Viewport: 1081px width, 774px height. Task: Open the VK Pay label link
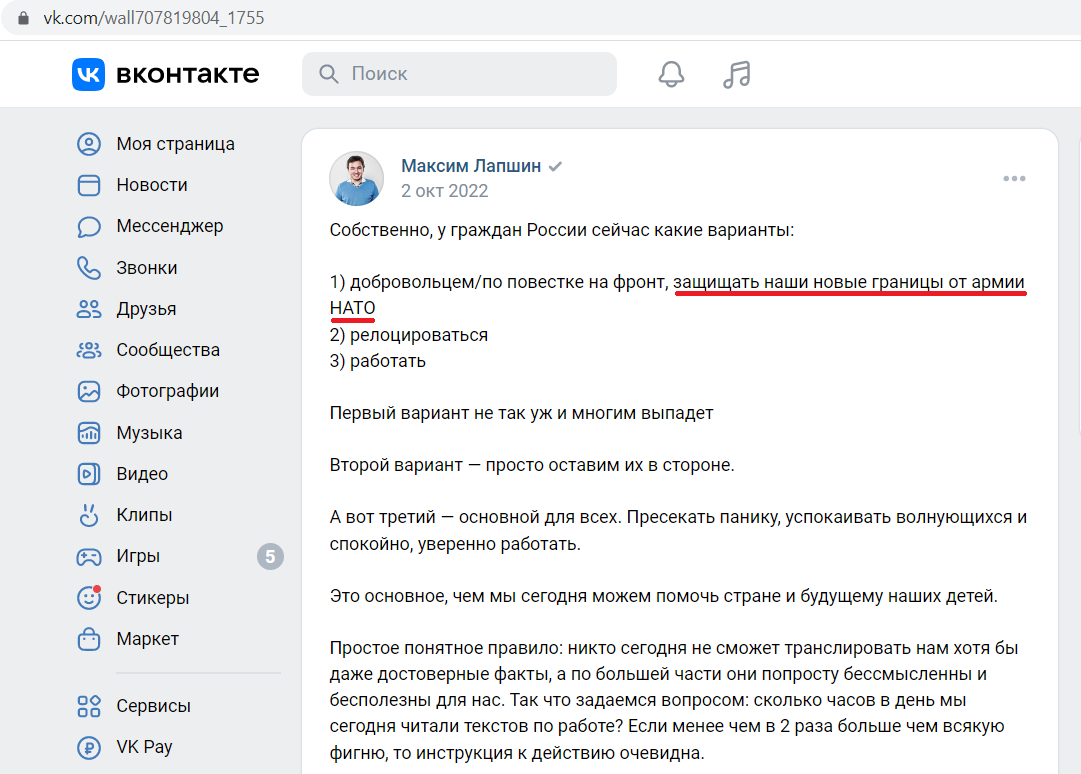point(144,747)
